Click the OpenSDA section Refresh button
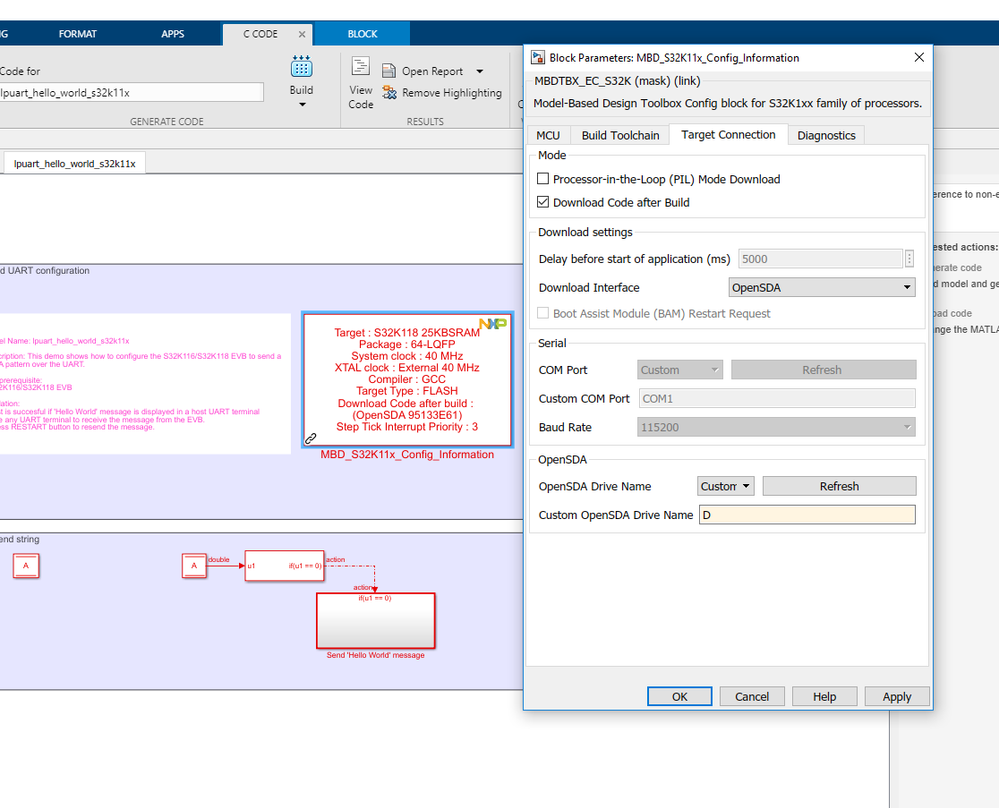This screenshot has height=808, width=999. [839, 486]
